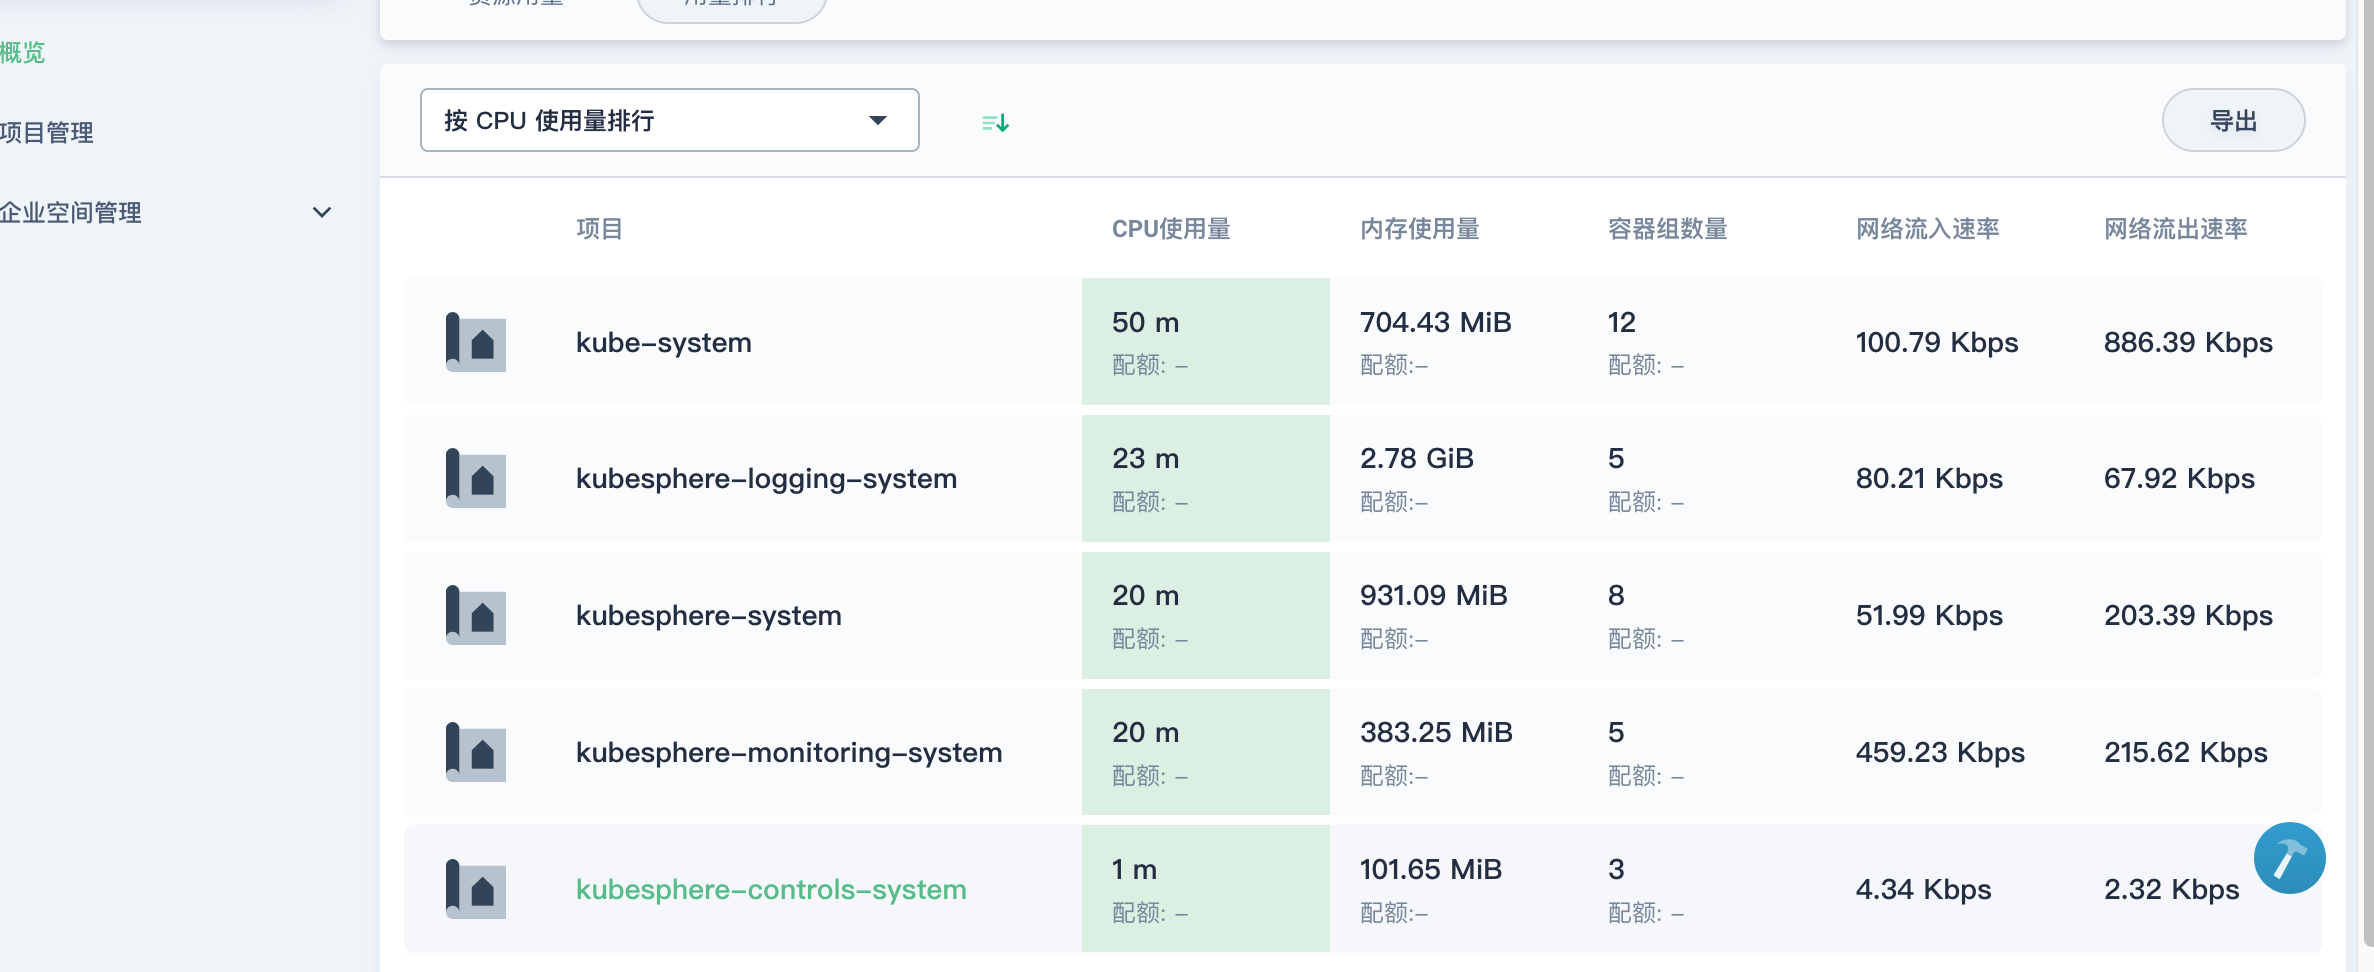This screenshot has height=972, width=2374.
Task: Click the kubesphere-controls-system project icon
Action: (x=475, y=889)
